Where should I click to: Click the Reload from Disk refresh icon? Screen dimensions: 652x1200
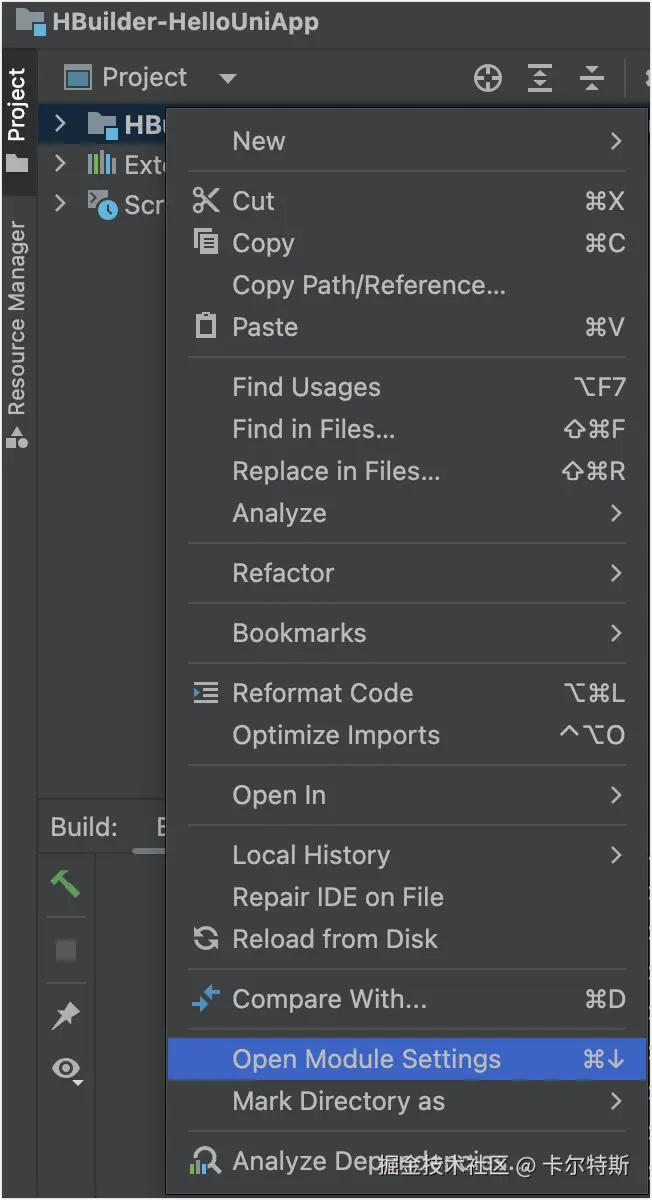tap(206, 939)
